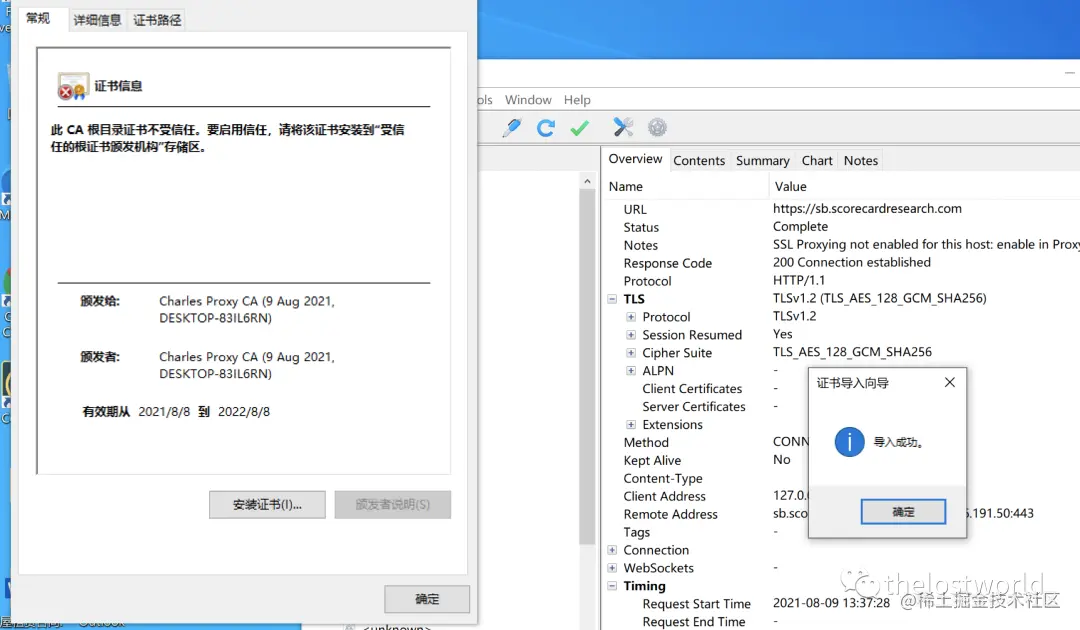This screenshot has width=1080, height=630.
Task: Collapse the Timing node
Action: (612, 586)
